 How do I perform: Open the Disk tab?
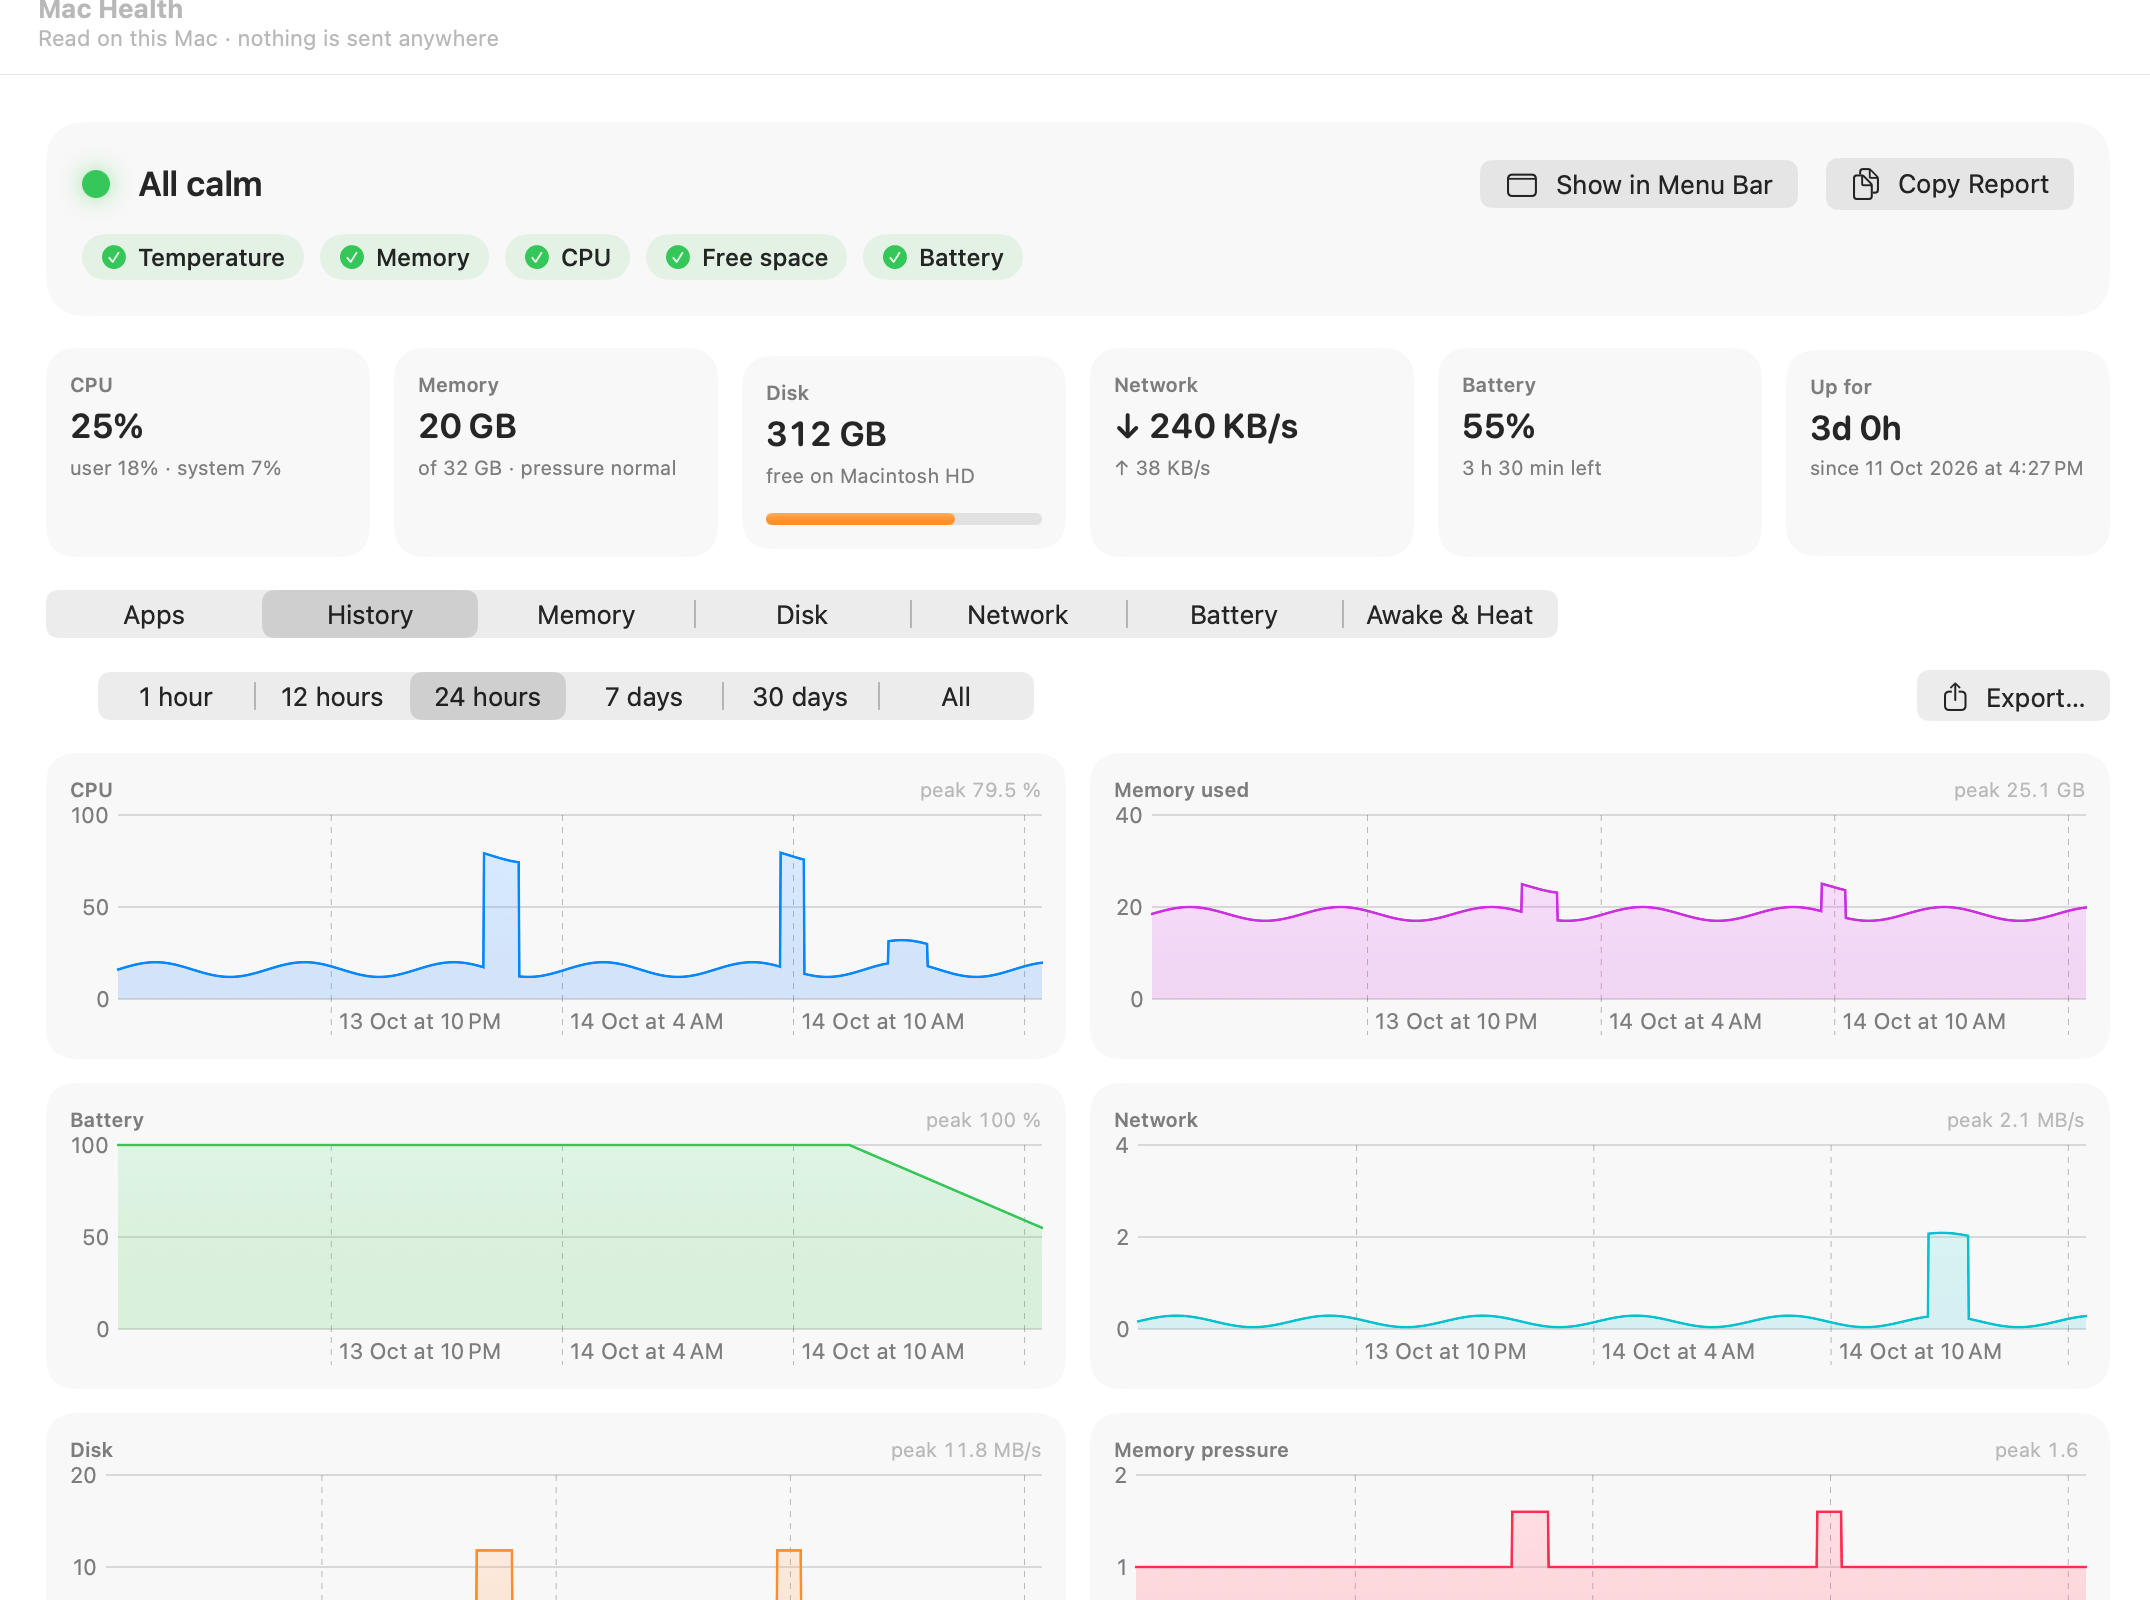pyautogui.click(x=802, y=614)
